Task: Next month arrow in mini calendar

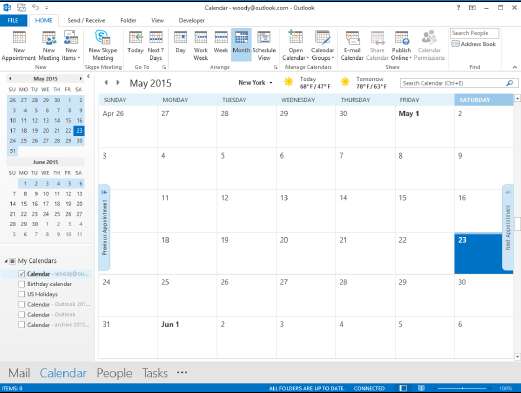Action: tap(80, 79)
